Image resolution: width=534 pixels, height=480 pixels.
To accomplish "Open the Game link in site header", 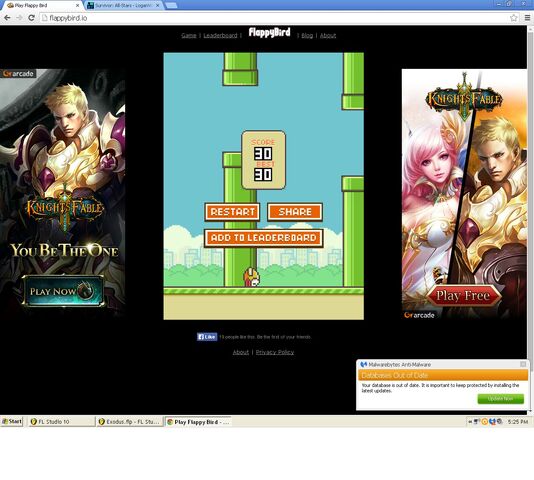I will coord(189,35).
